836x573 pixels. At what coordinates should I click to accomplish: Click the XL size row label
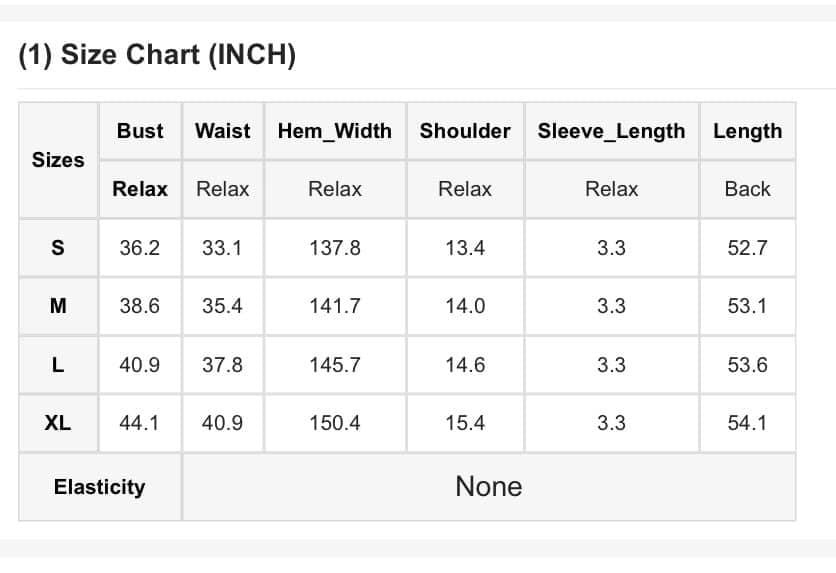coord(58,423)
